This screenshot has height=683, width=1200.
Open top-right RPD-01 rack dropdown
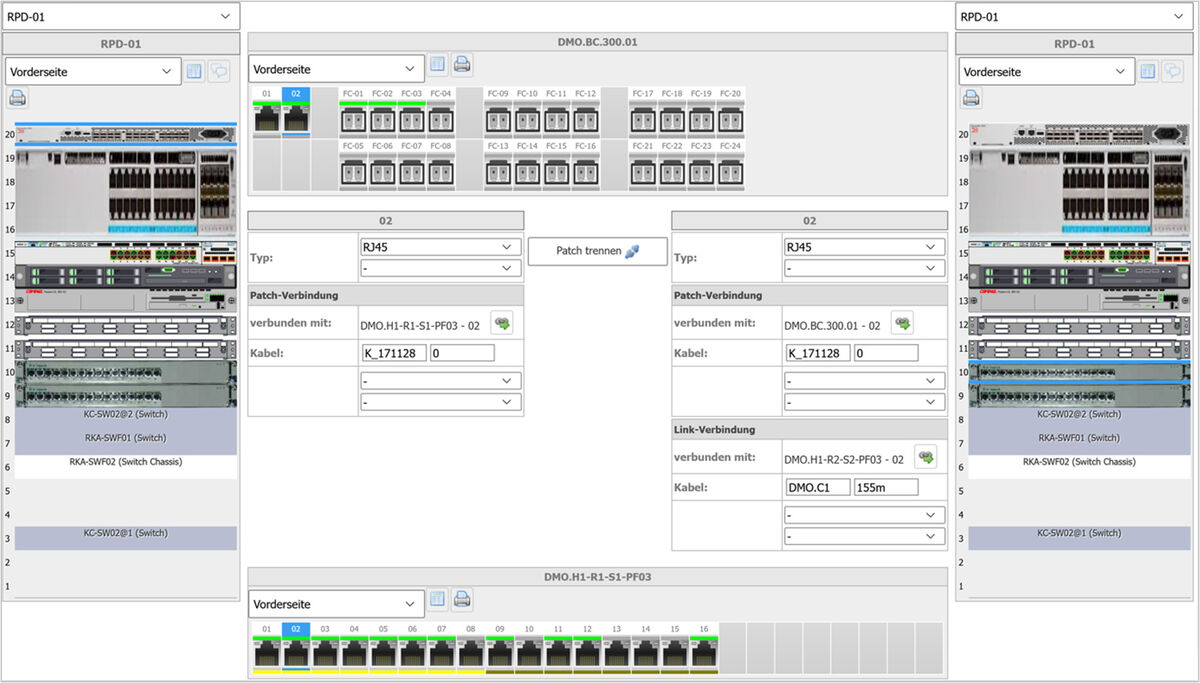1075,16
